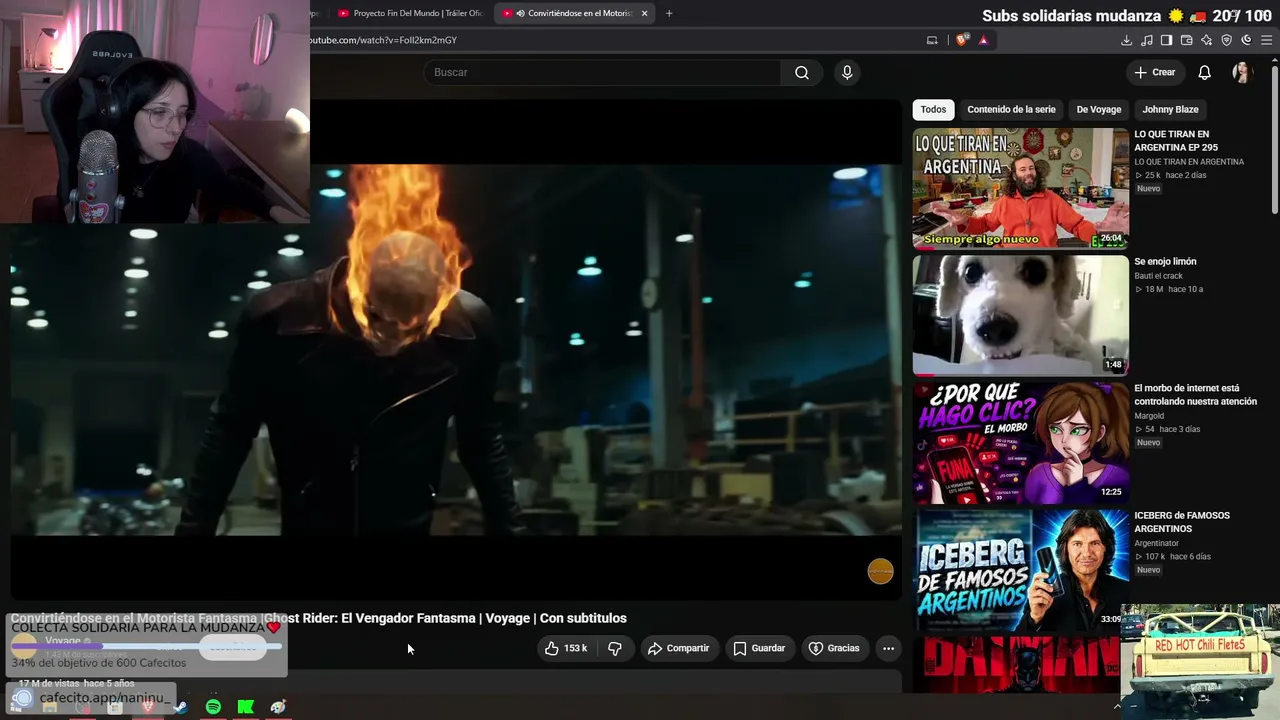Image resolution: width=1280 pixels, height=720 pixels.
Task: Switch to the Proyecto Fin Del Mundo tab
Action: 410,13
